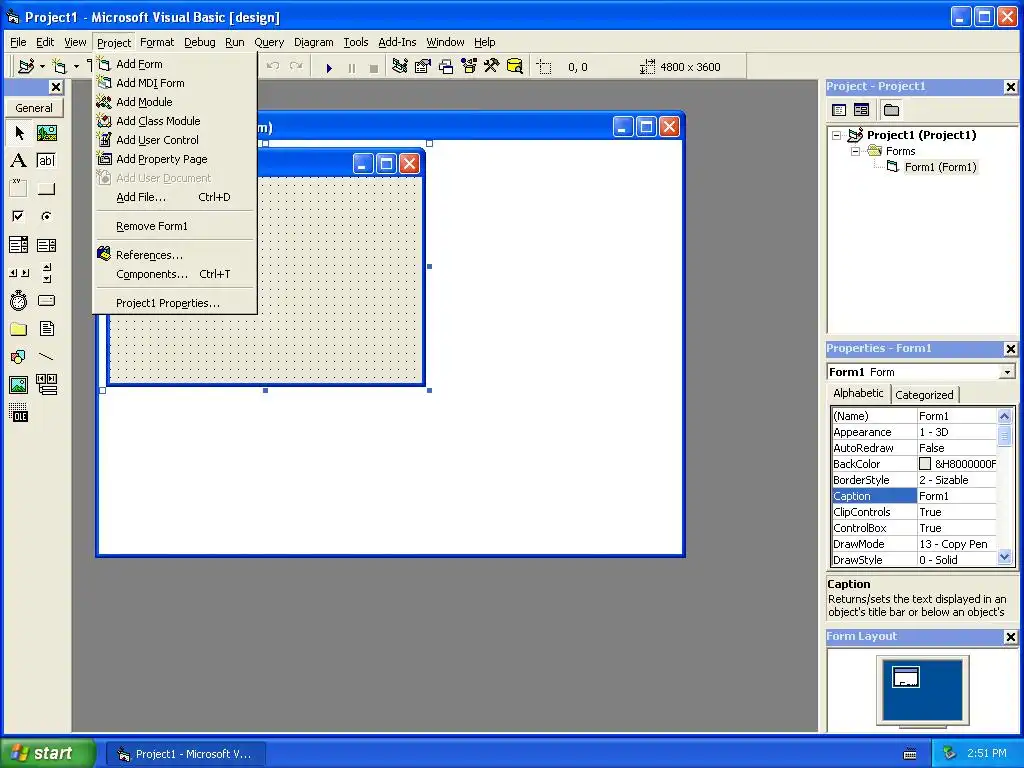This screenshot has width=1024, height=768.
Task: Open Components... from Project menu
Action: [175, 274]
